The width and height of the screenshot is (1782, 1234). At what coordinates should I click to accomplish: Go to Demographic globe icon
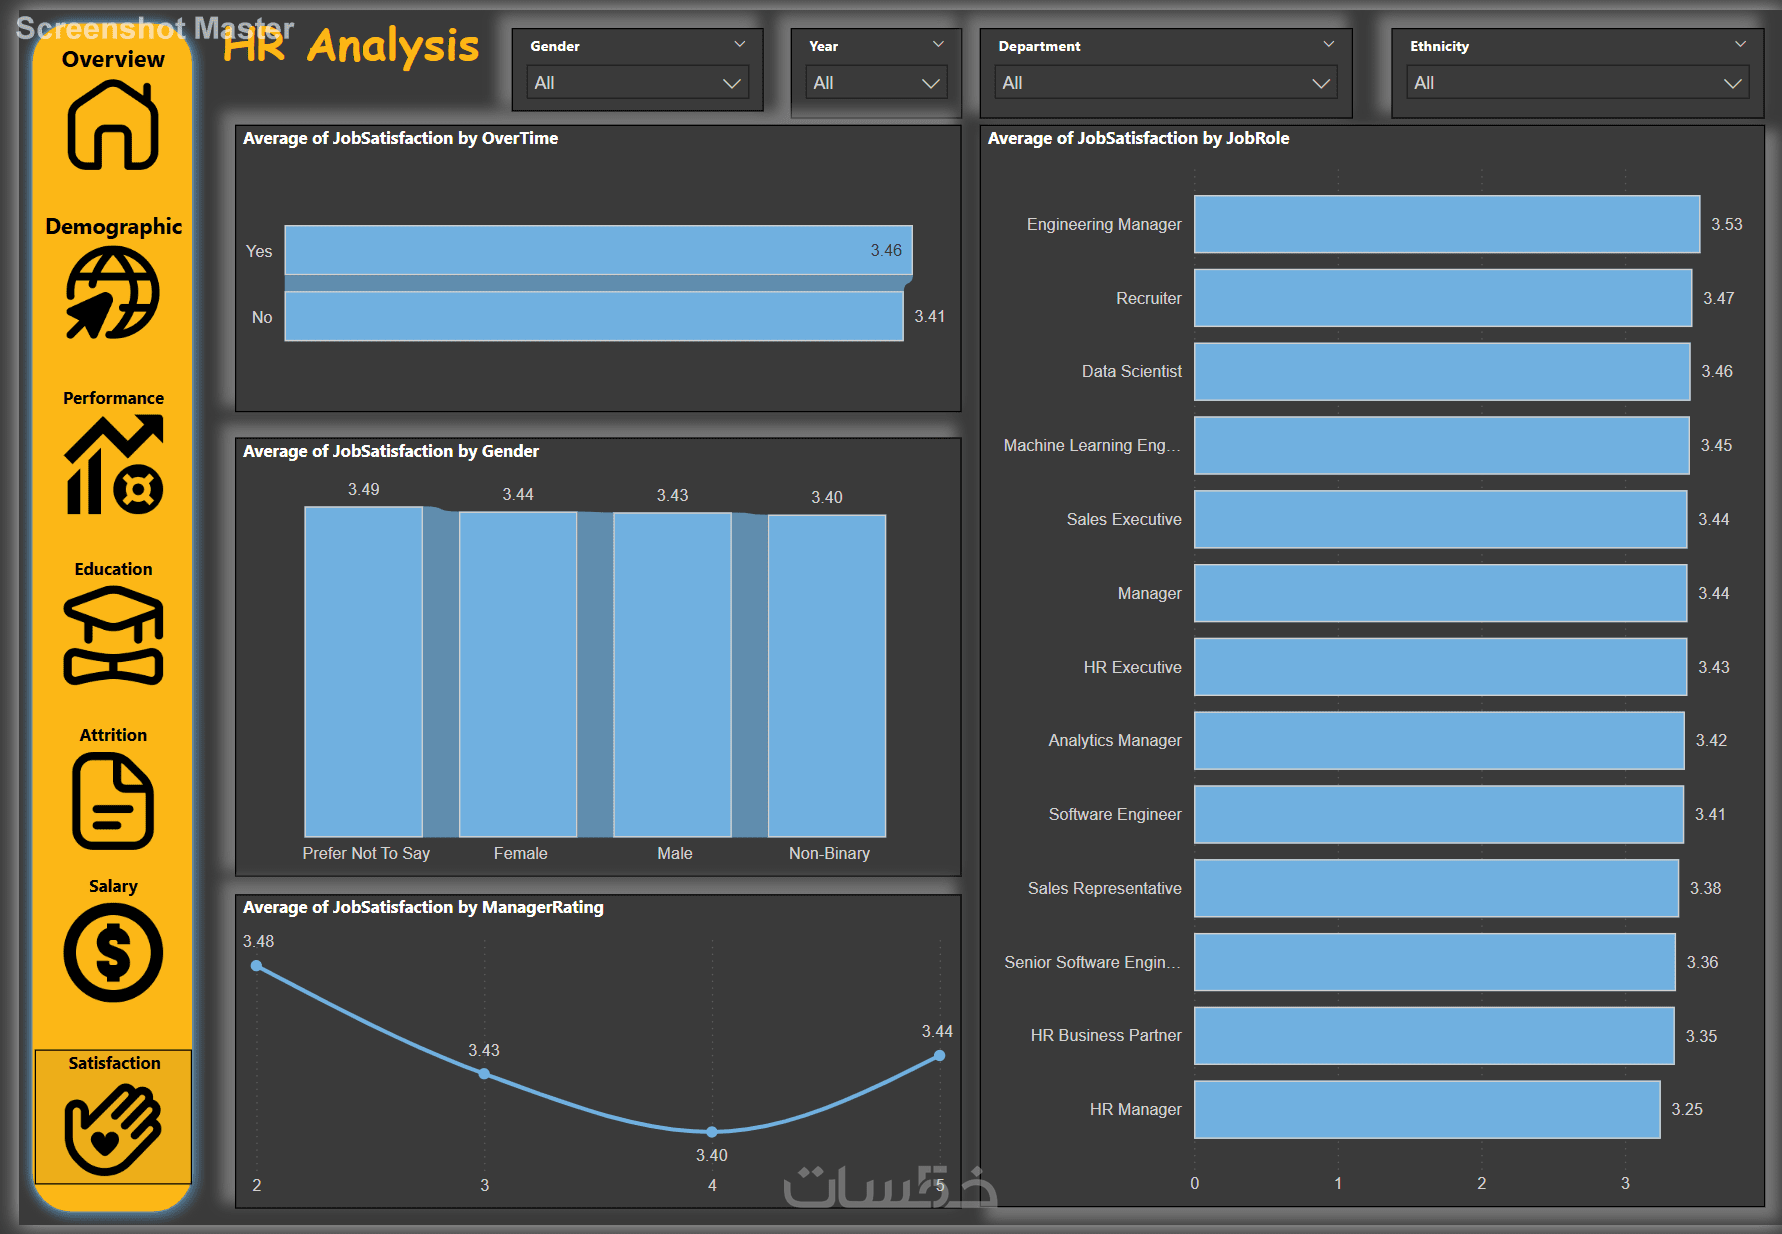(113, 293)
